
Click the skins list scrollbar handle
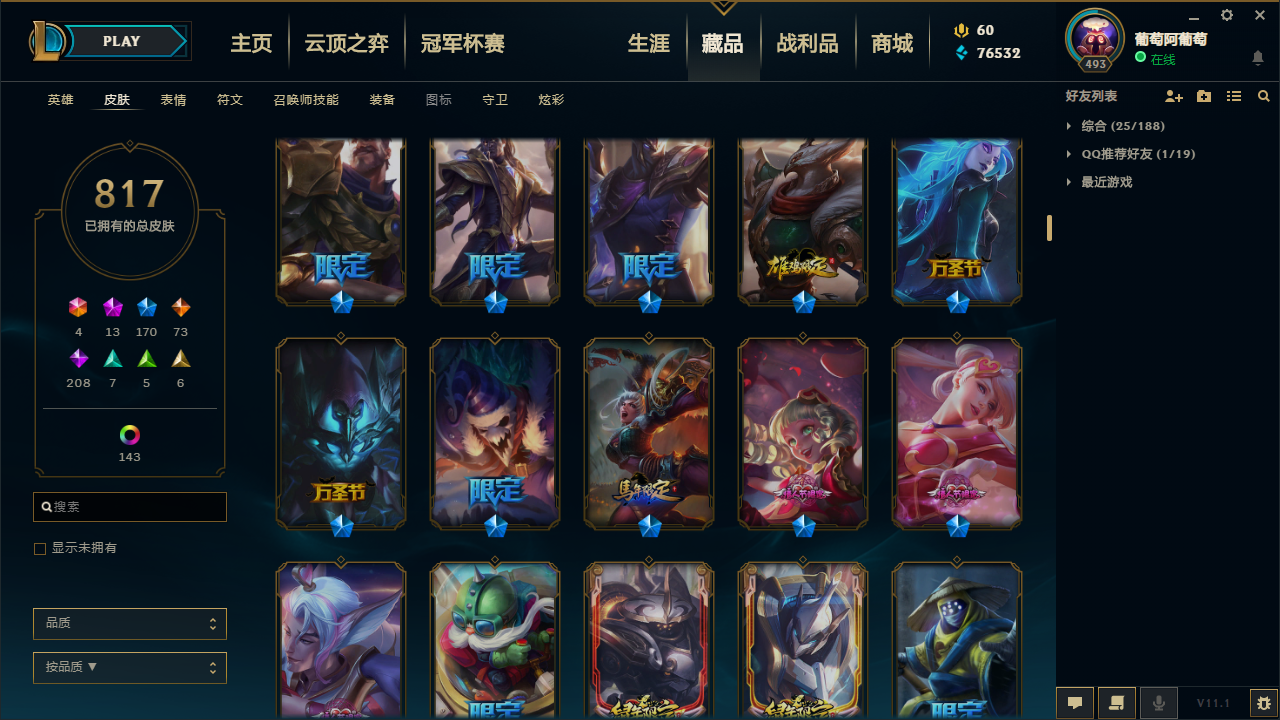click(1049, 228)
